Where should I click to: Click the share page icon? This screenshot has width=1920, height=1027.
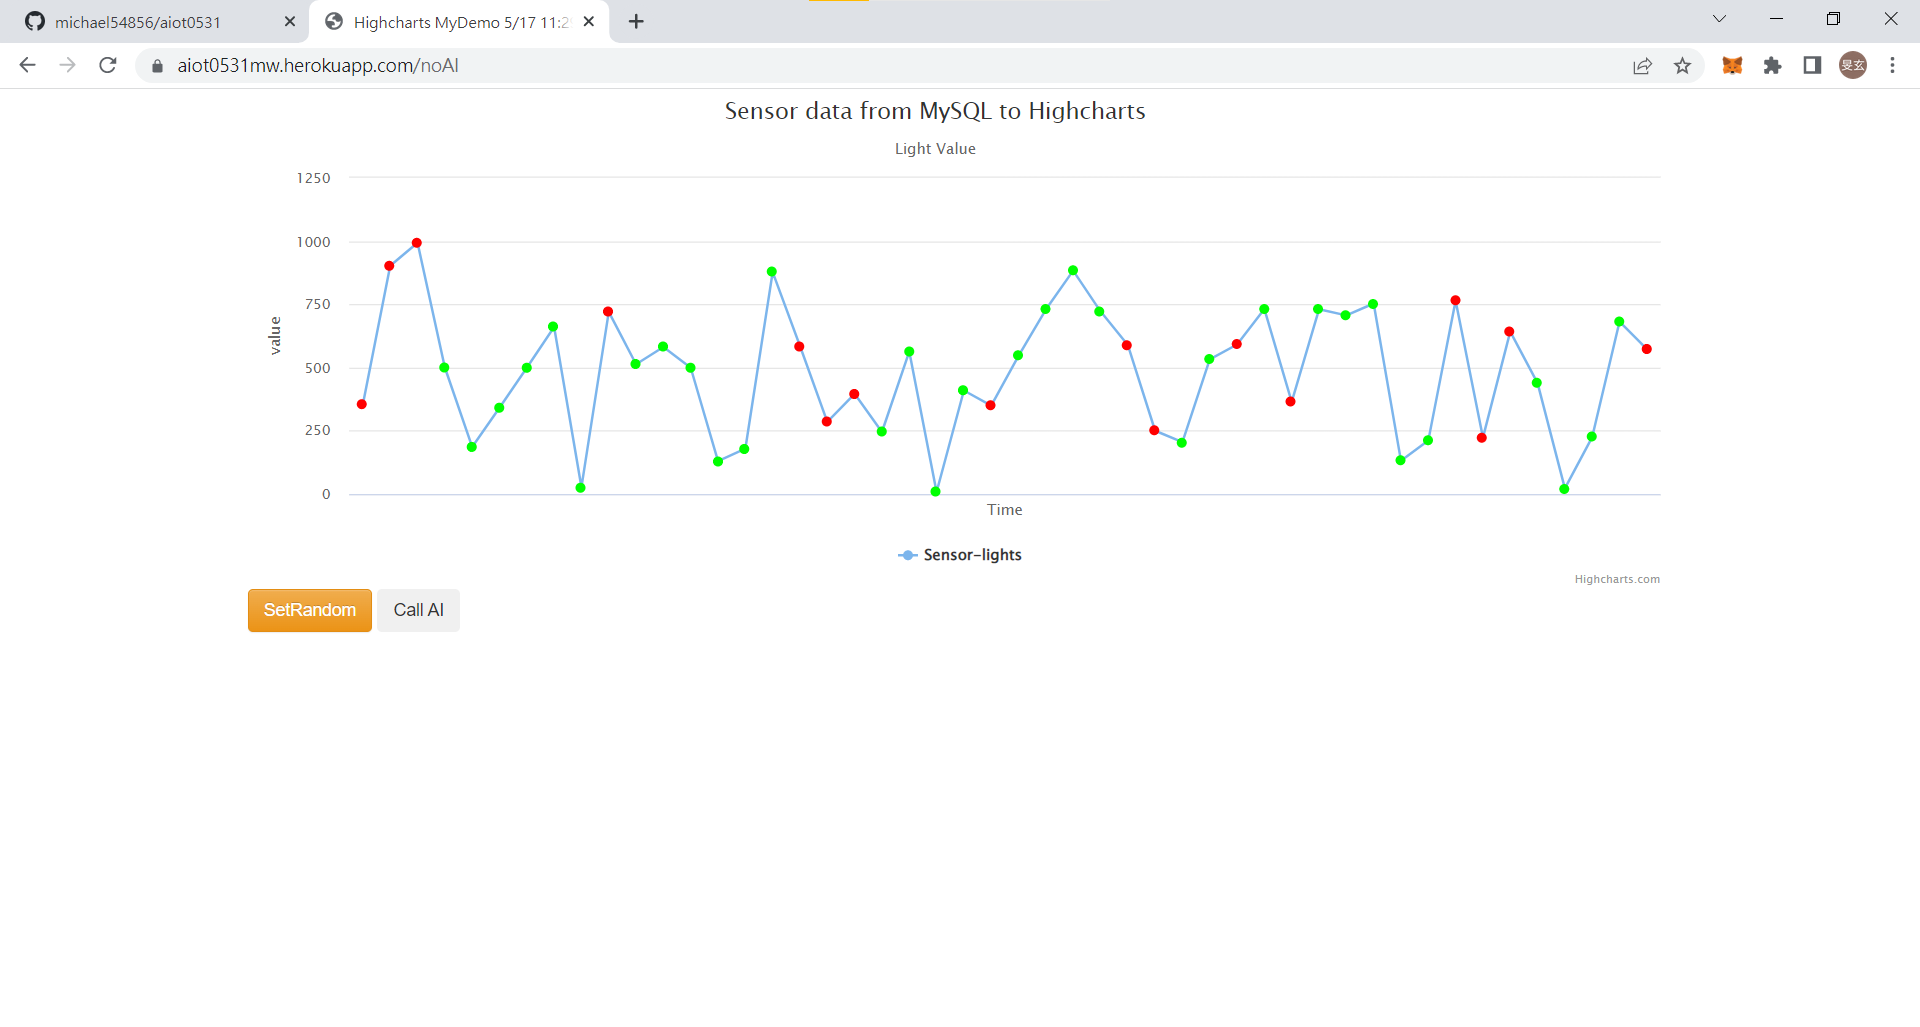click(1642, 66)
